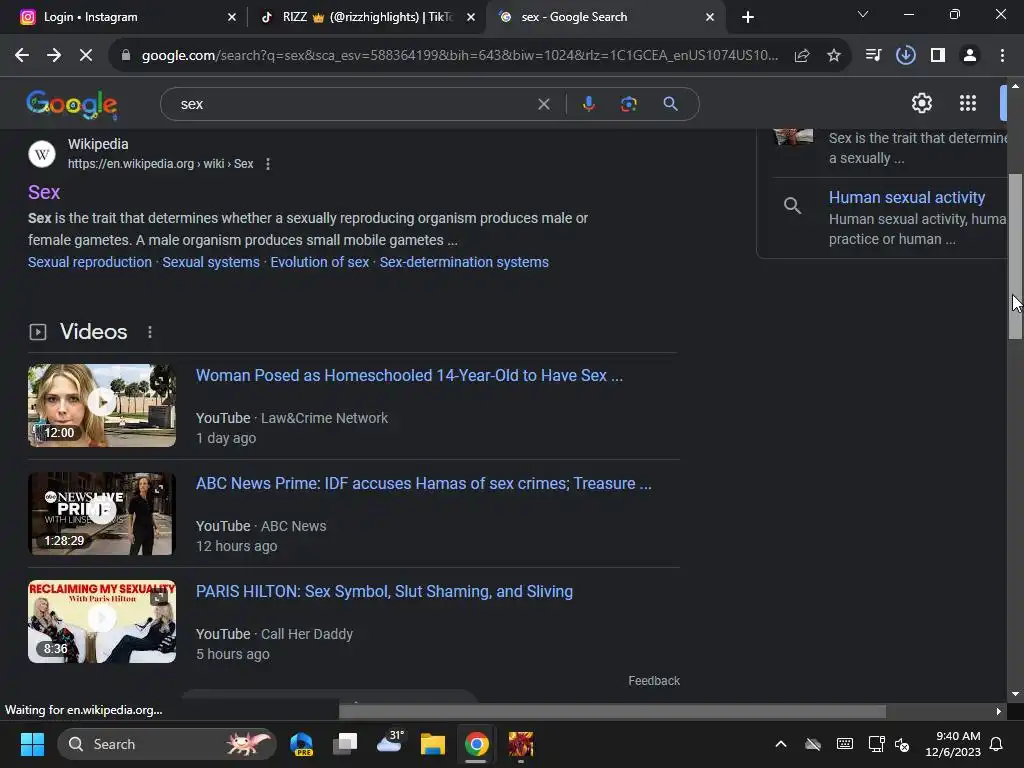Image resolution: width=1024 pixels, height=768 pixels.
Task: Switch to the RIZZ TikTok tab
Action: point(368,17)
